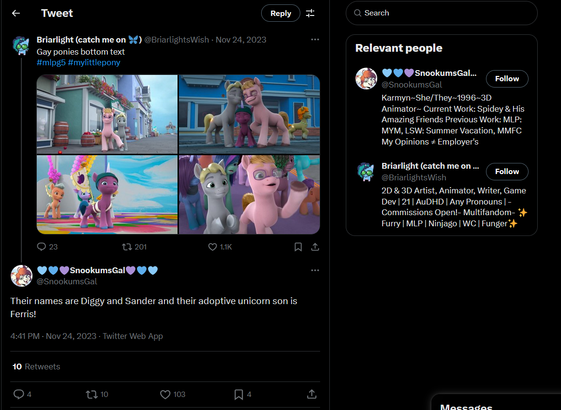The width and height of the screenshot is (561, 410).
Task: Click the Reply button in header
Action: (280, 13)
